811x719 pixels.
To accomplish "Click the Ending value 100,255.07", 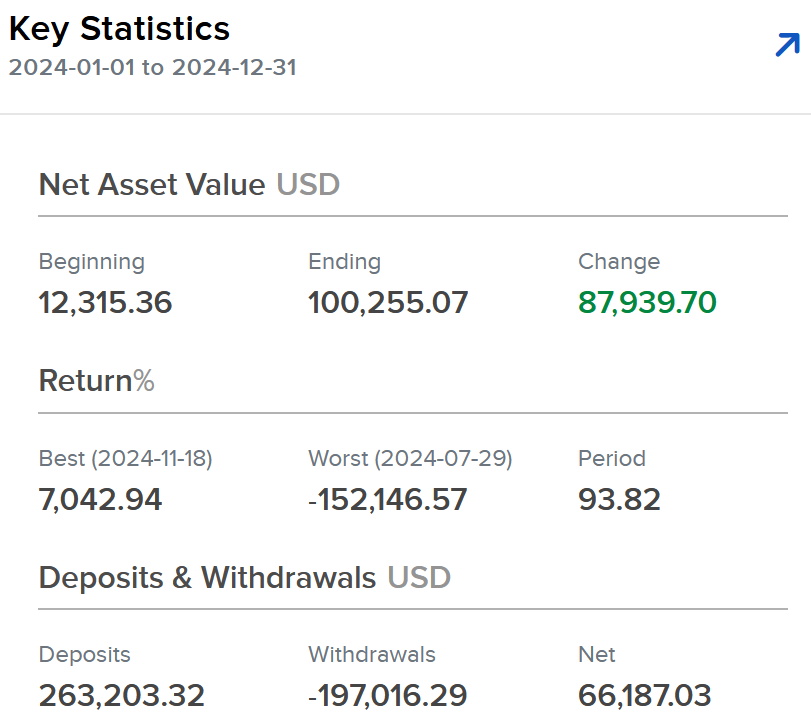I will pyautogui.click(x=388, y=302).
